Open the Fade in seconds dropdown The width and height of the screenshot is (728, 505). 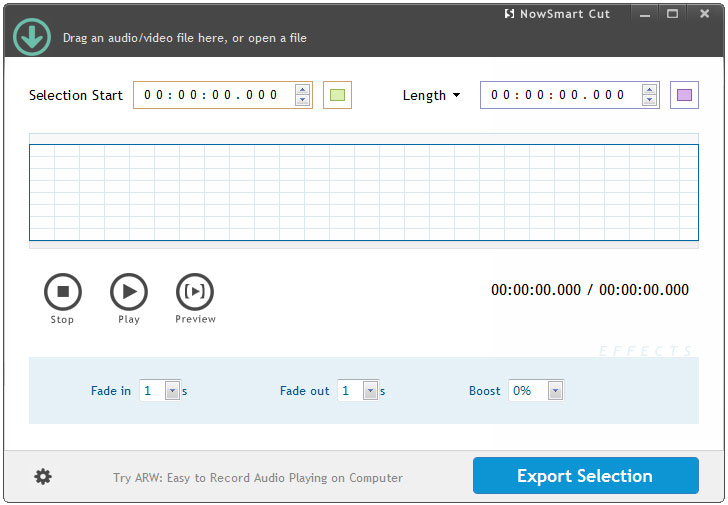click(x=172, y=391)
